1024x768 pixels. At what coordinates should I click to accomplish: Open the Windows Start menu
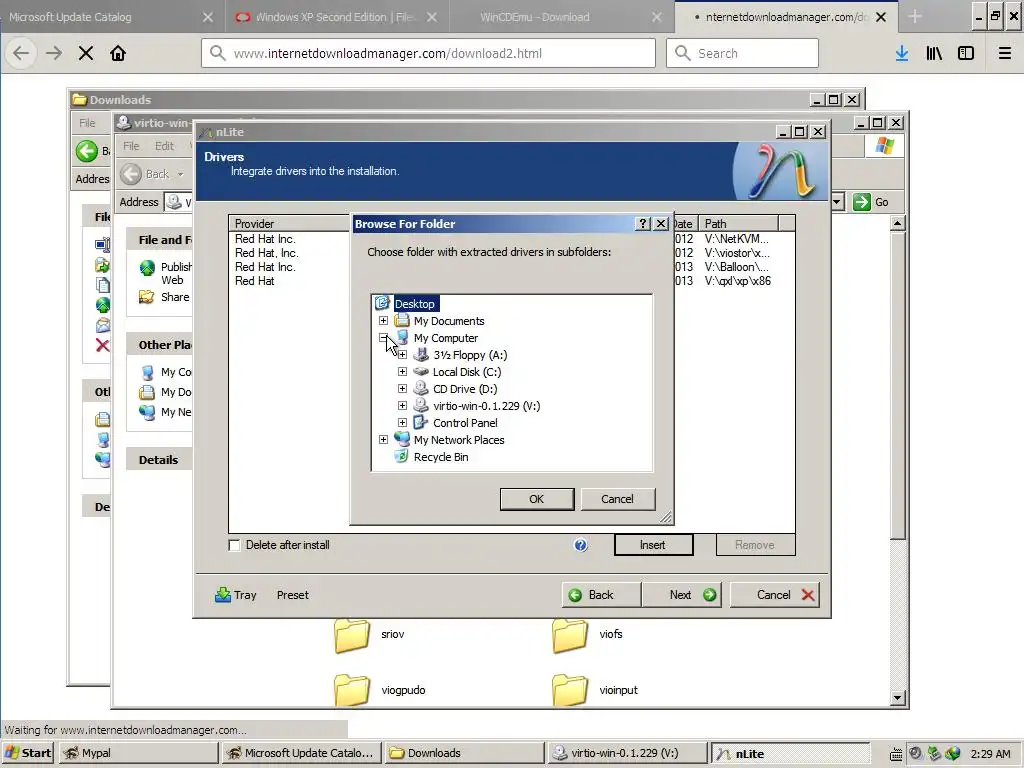coord(29,753)
